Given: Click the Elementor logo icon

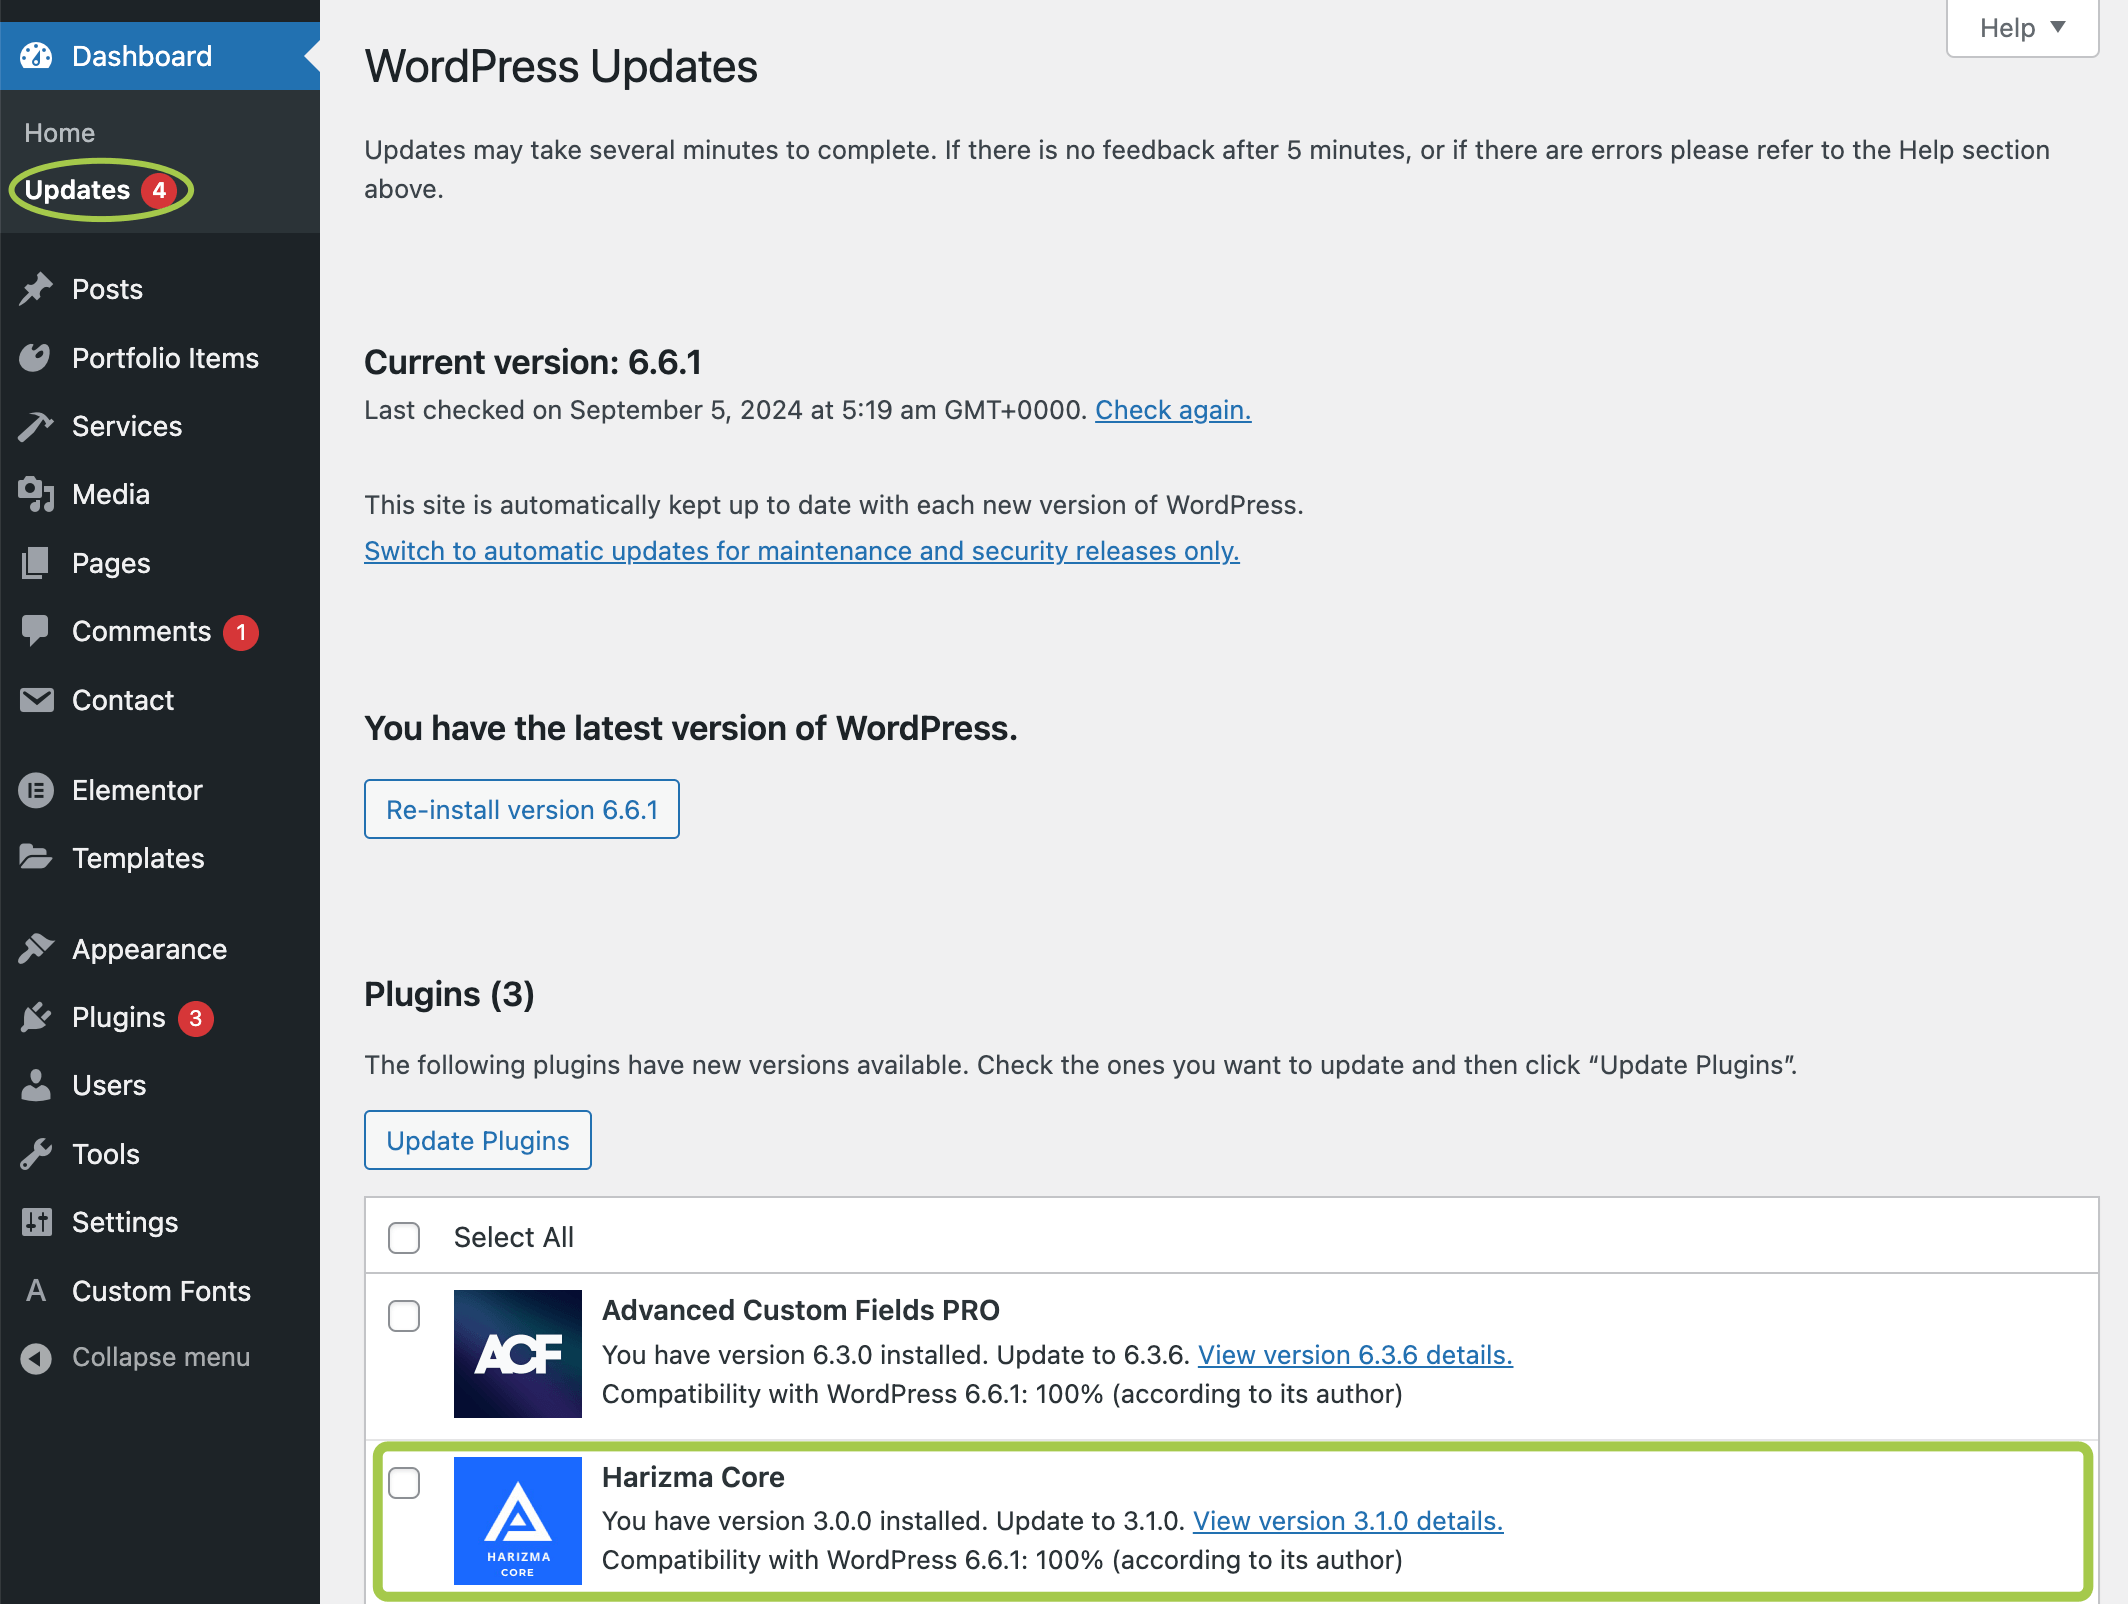Looking at the screenshot, I should tap(36, 790).
